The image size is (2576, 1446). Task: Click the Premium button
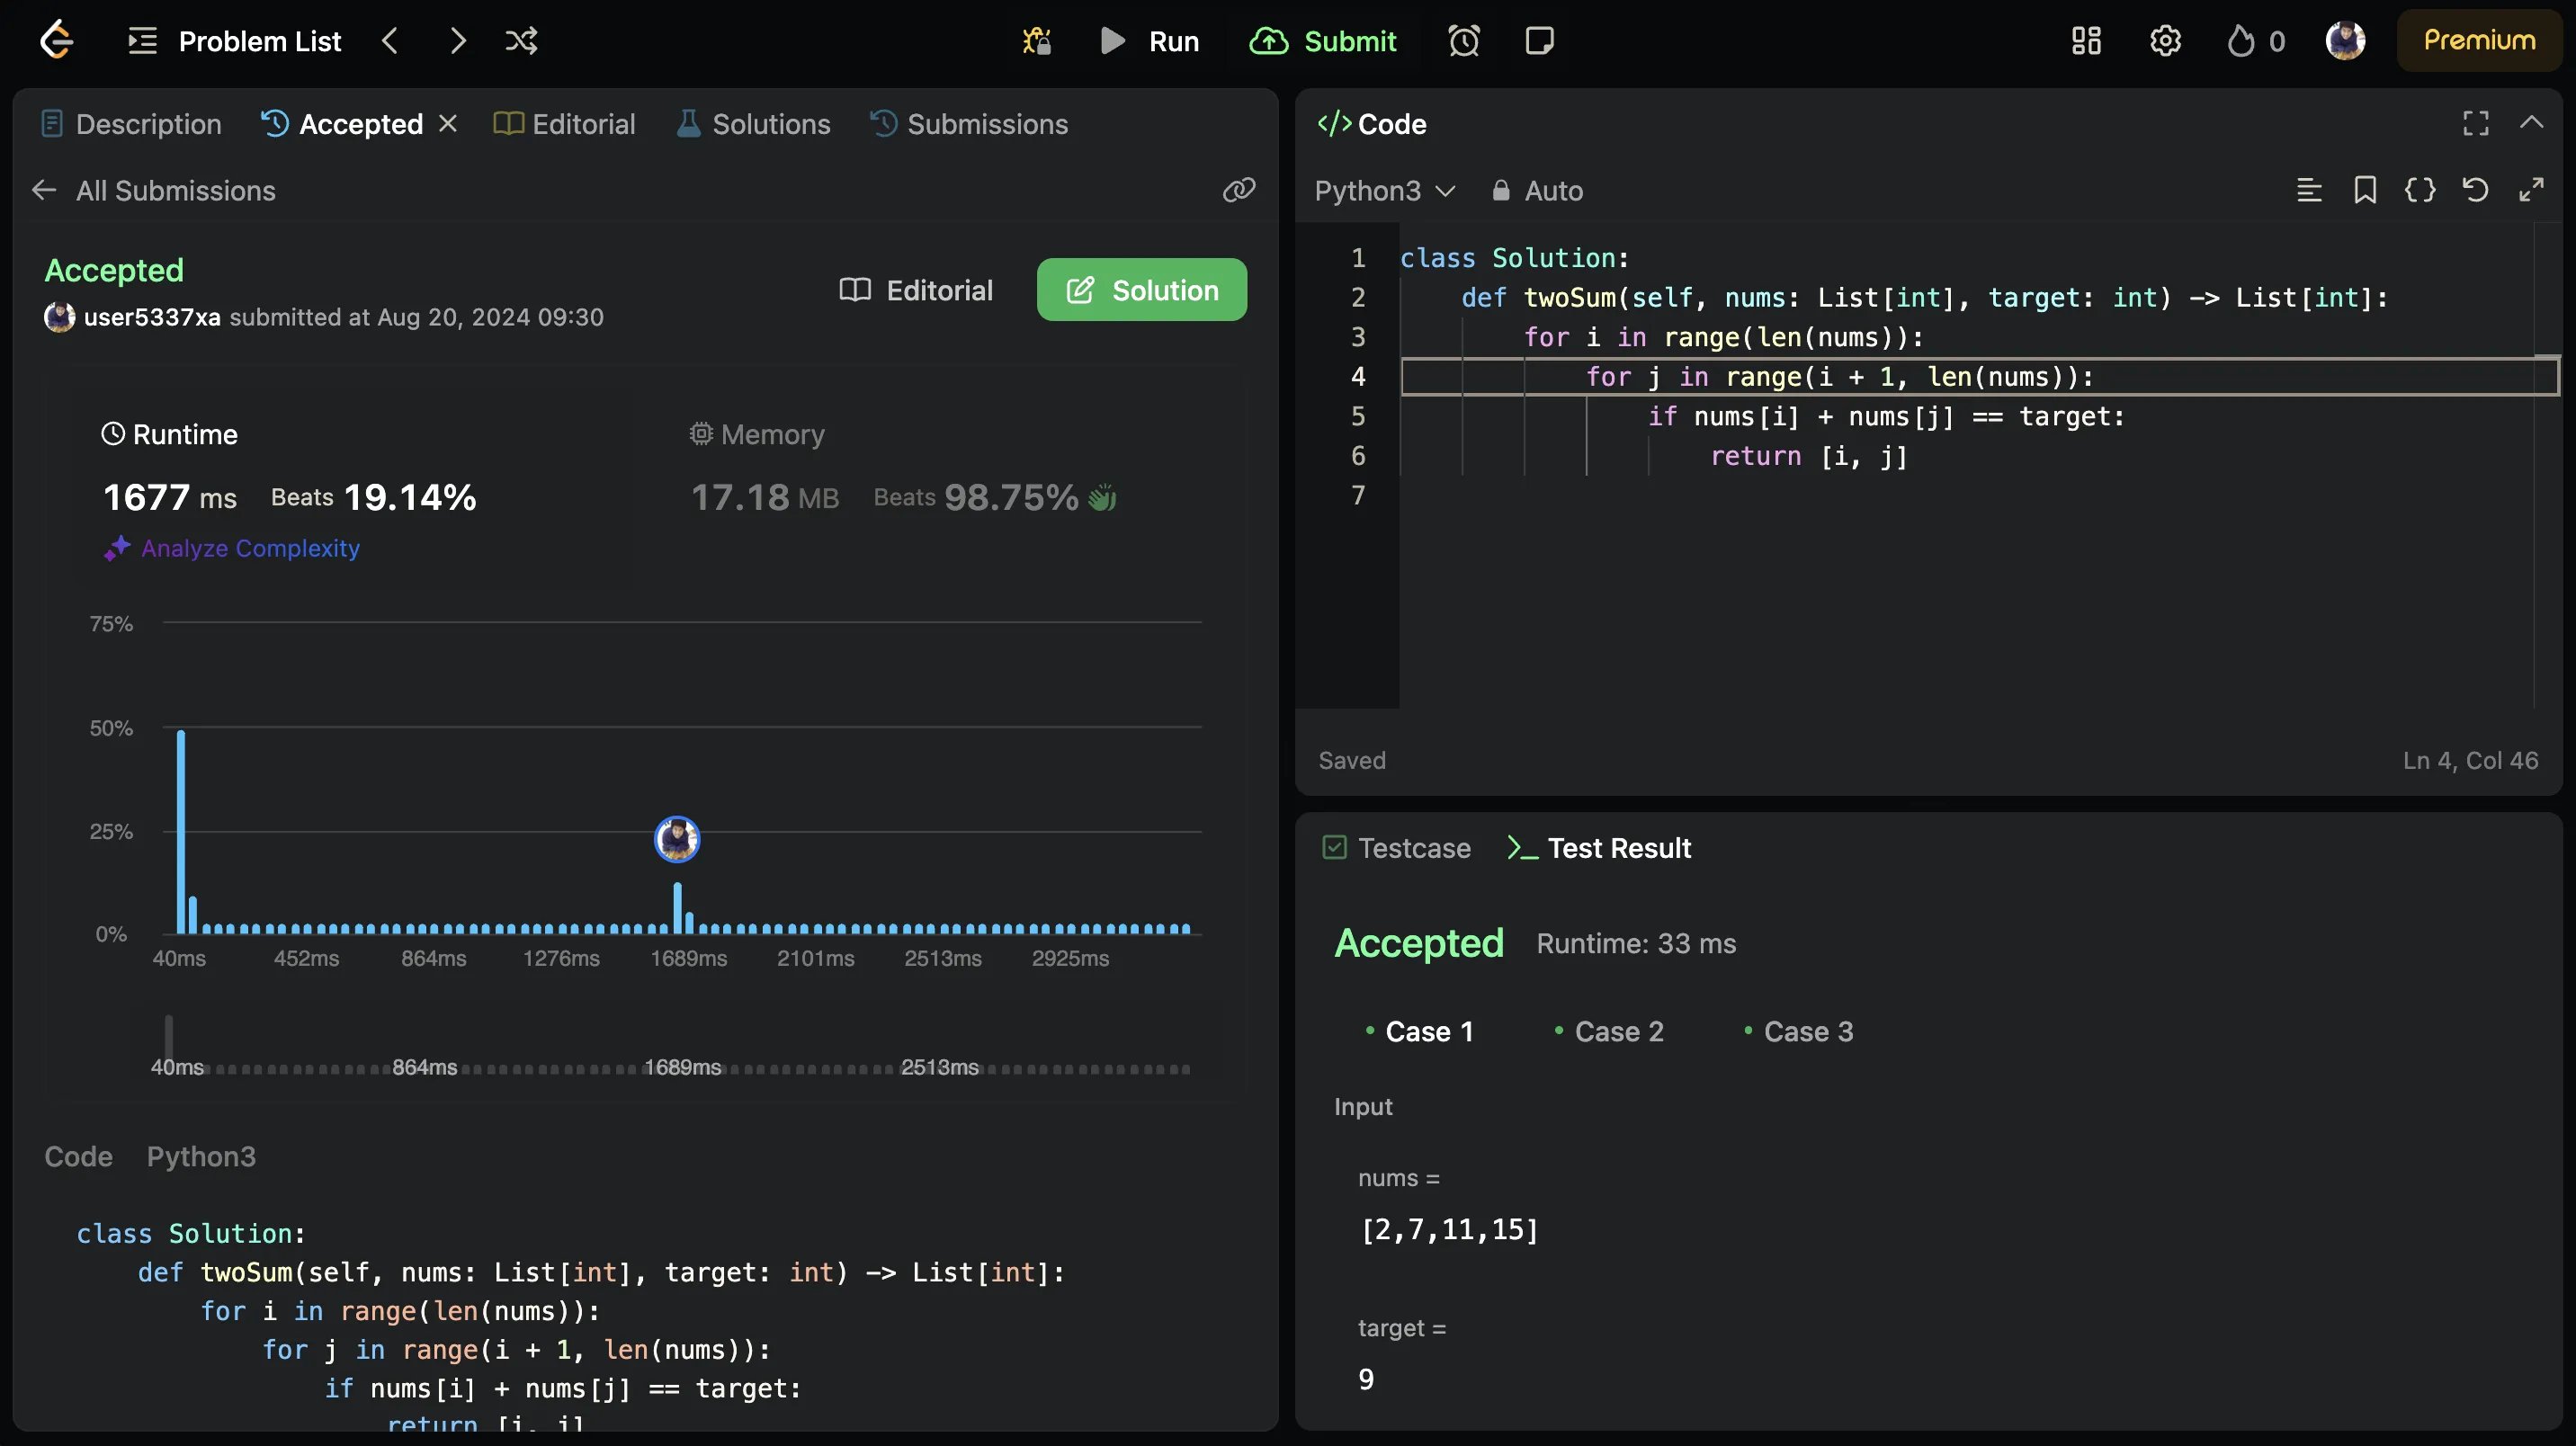[2478, 40]
